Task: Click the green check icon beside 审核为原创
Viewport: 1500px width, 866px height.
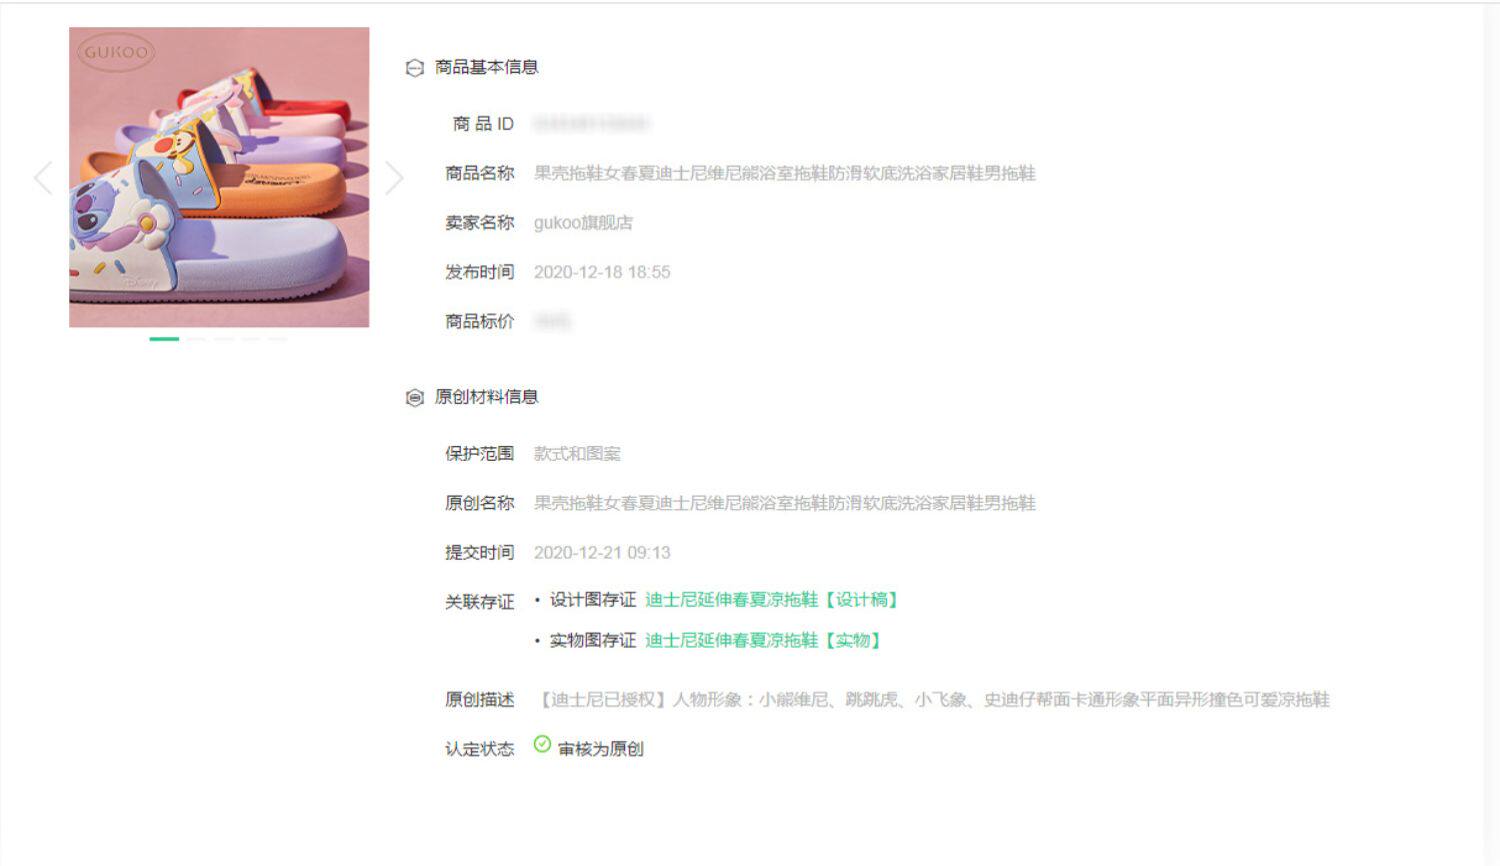Action: click(542, 744)
